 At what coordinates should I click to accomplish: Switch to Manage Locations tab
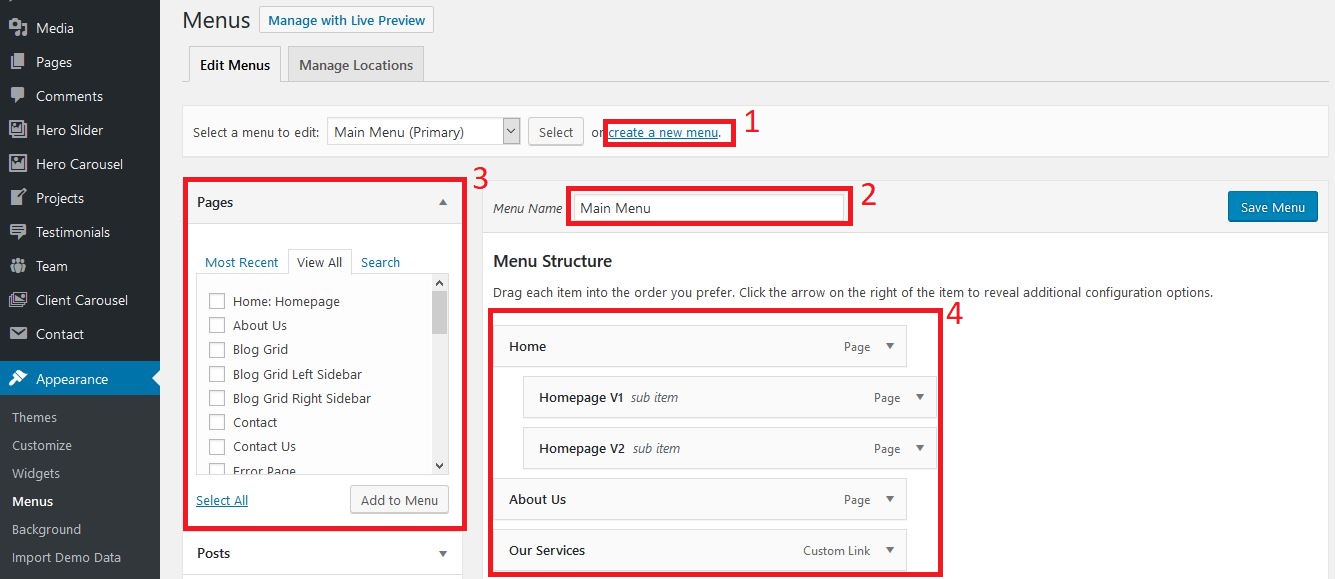coord(355,65)
